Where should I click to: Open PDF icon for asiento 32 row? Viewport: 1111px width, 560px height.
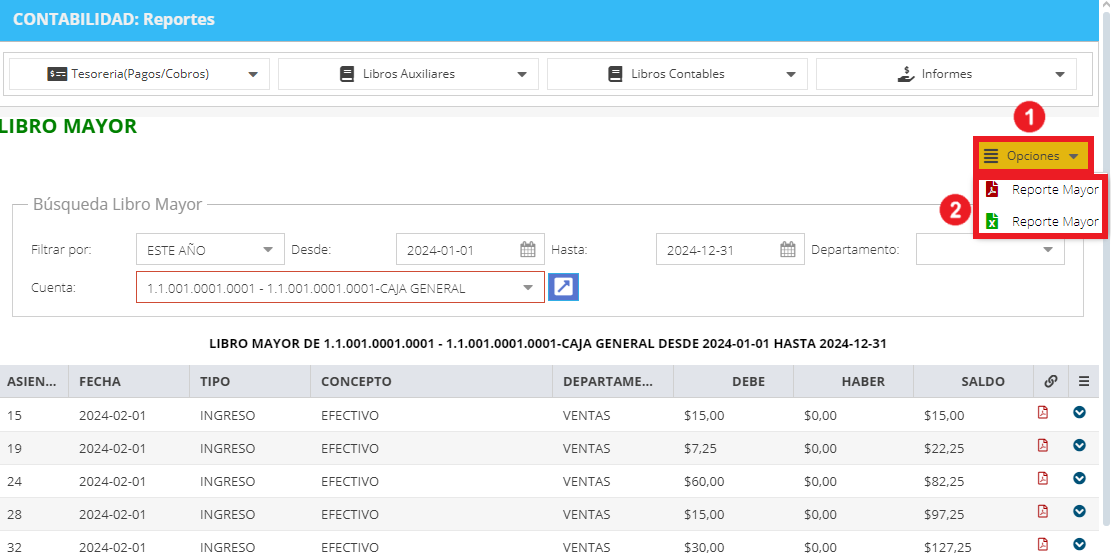tap(1042, 544)
